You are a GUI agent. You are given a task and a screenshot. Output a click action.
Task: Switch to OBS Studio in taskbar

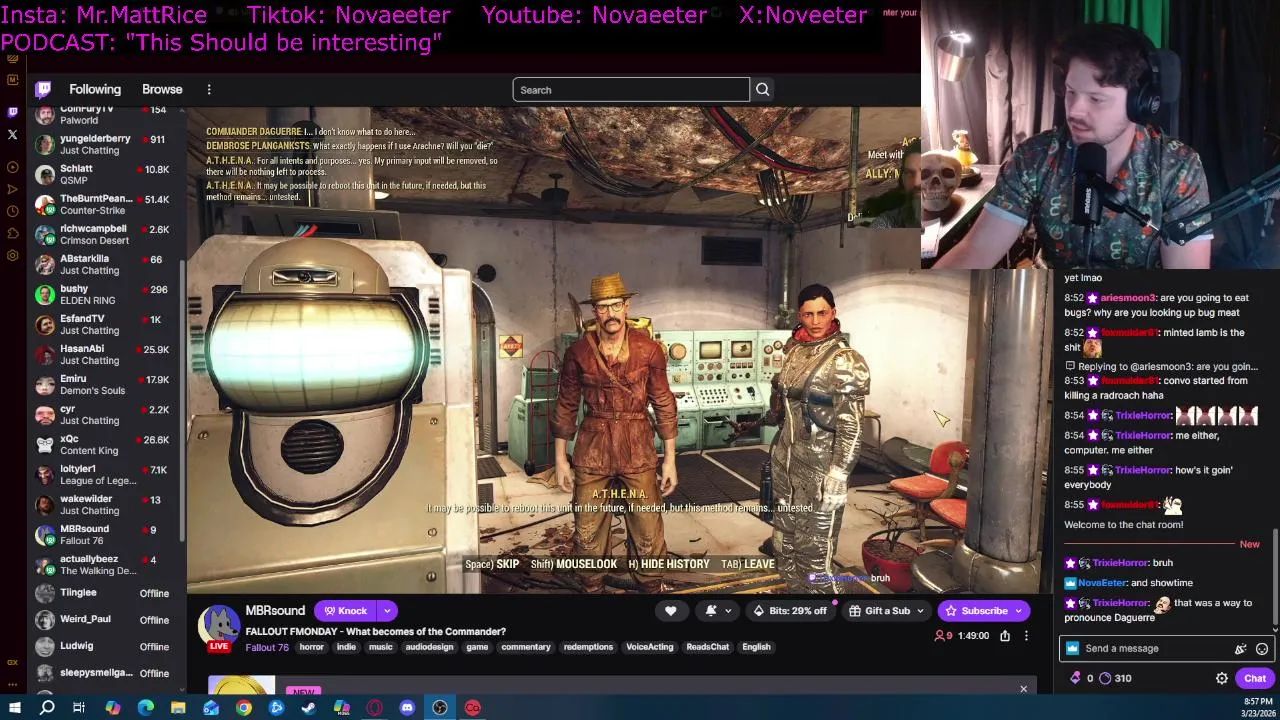click(440, 708)
